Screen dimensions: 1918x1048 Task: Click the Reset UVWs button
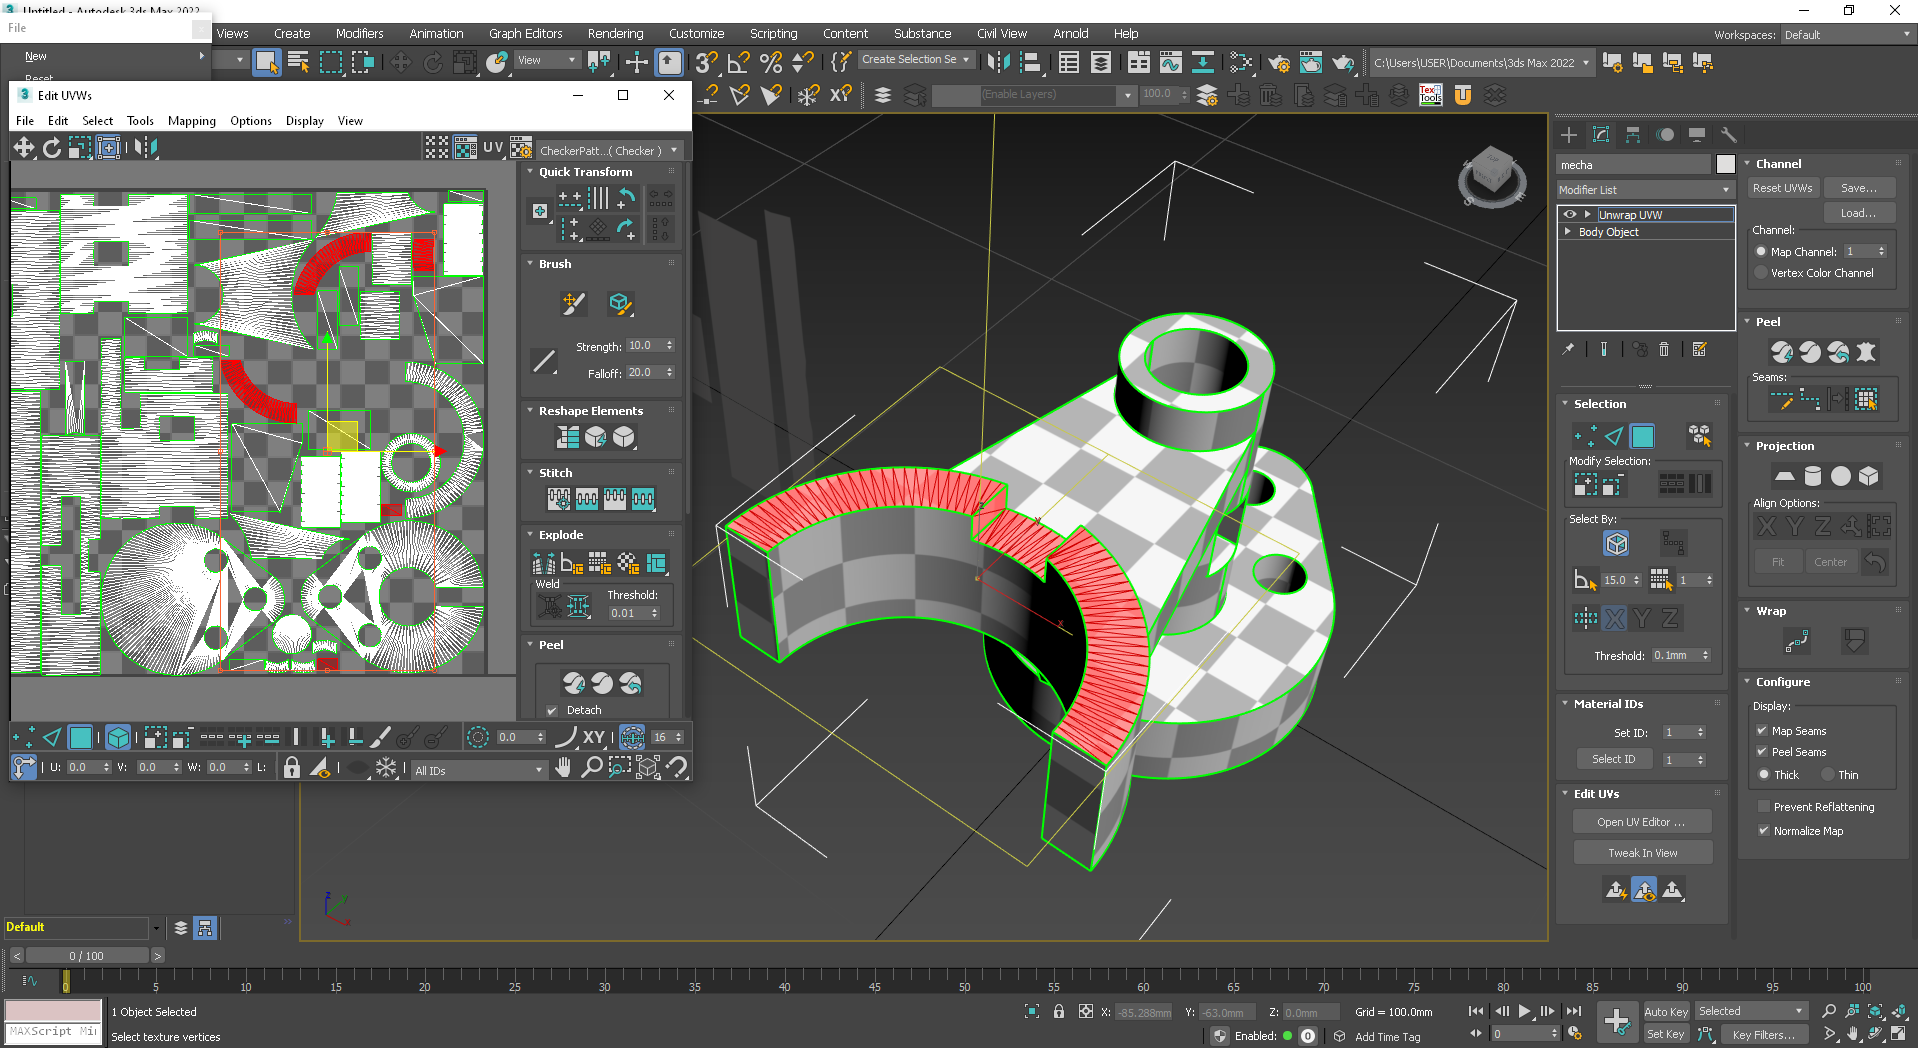tap(1782, 188)
